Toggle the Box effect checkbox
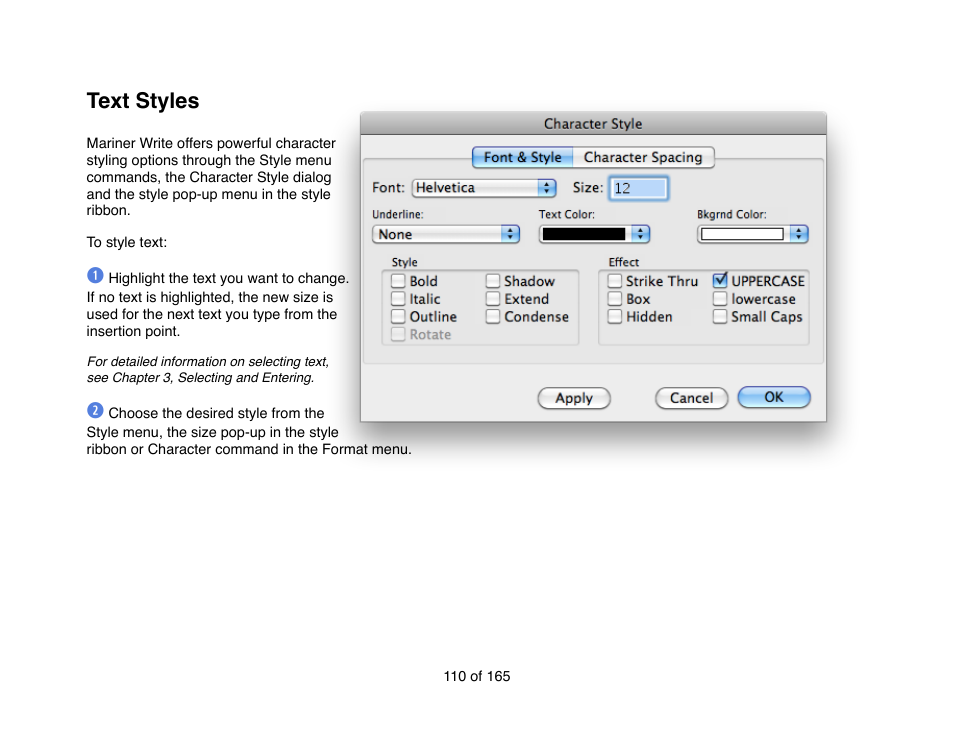 [x=615, y=299]
